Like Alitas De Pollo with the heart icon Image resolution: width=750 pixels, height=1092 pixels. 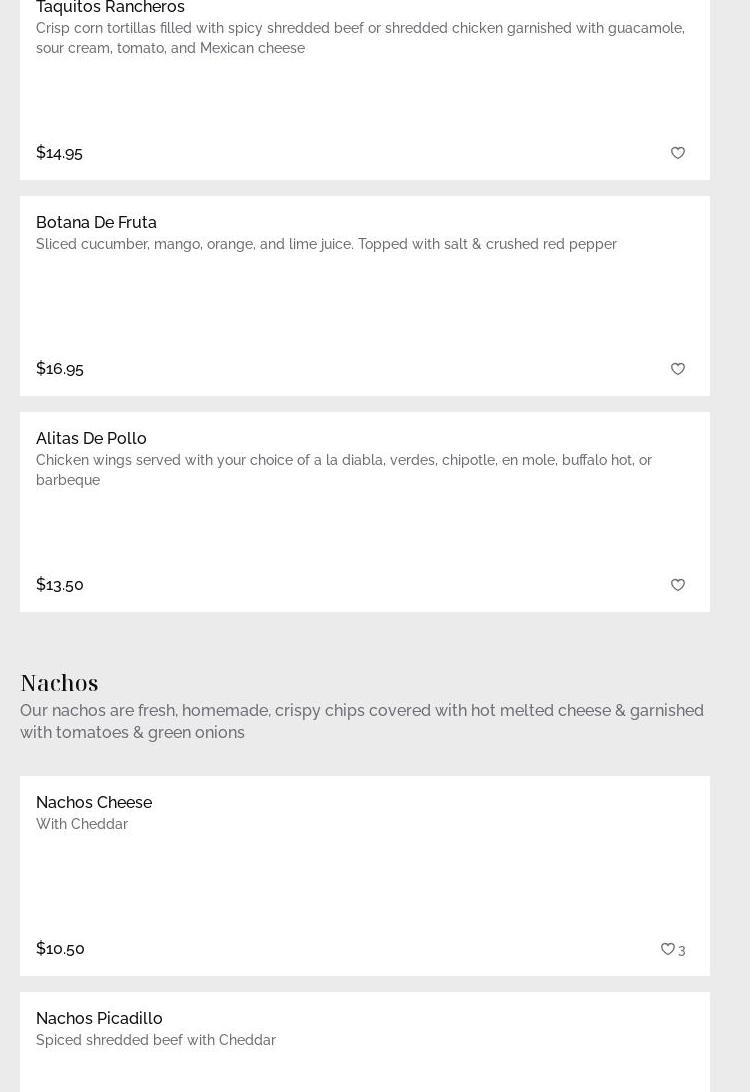(x=678, y=585)
